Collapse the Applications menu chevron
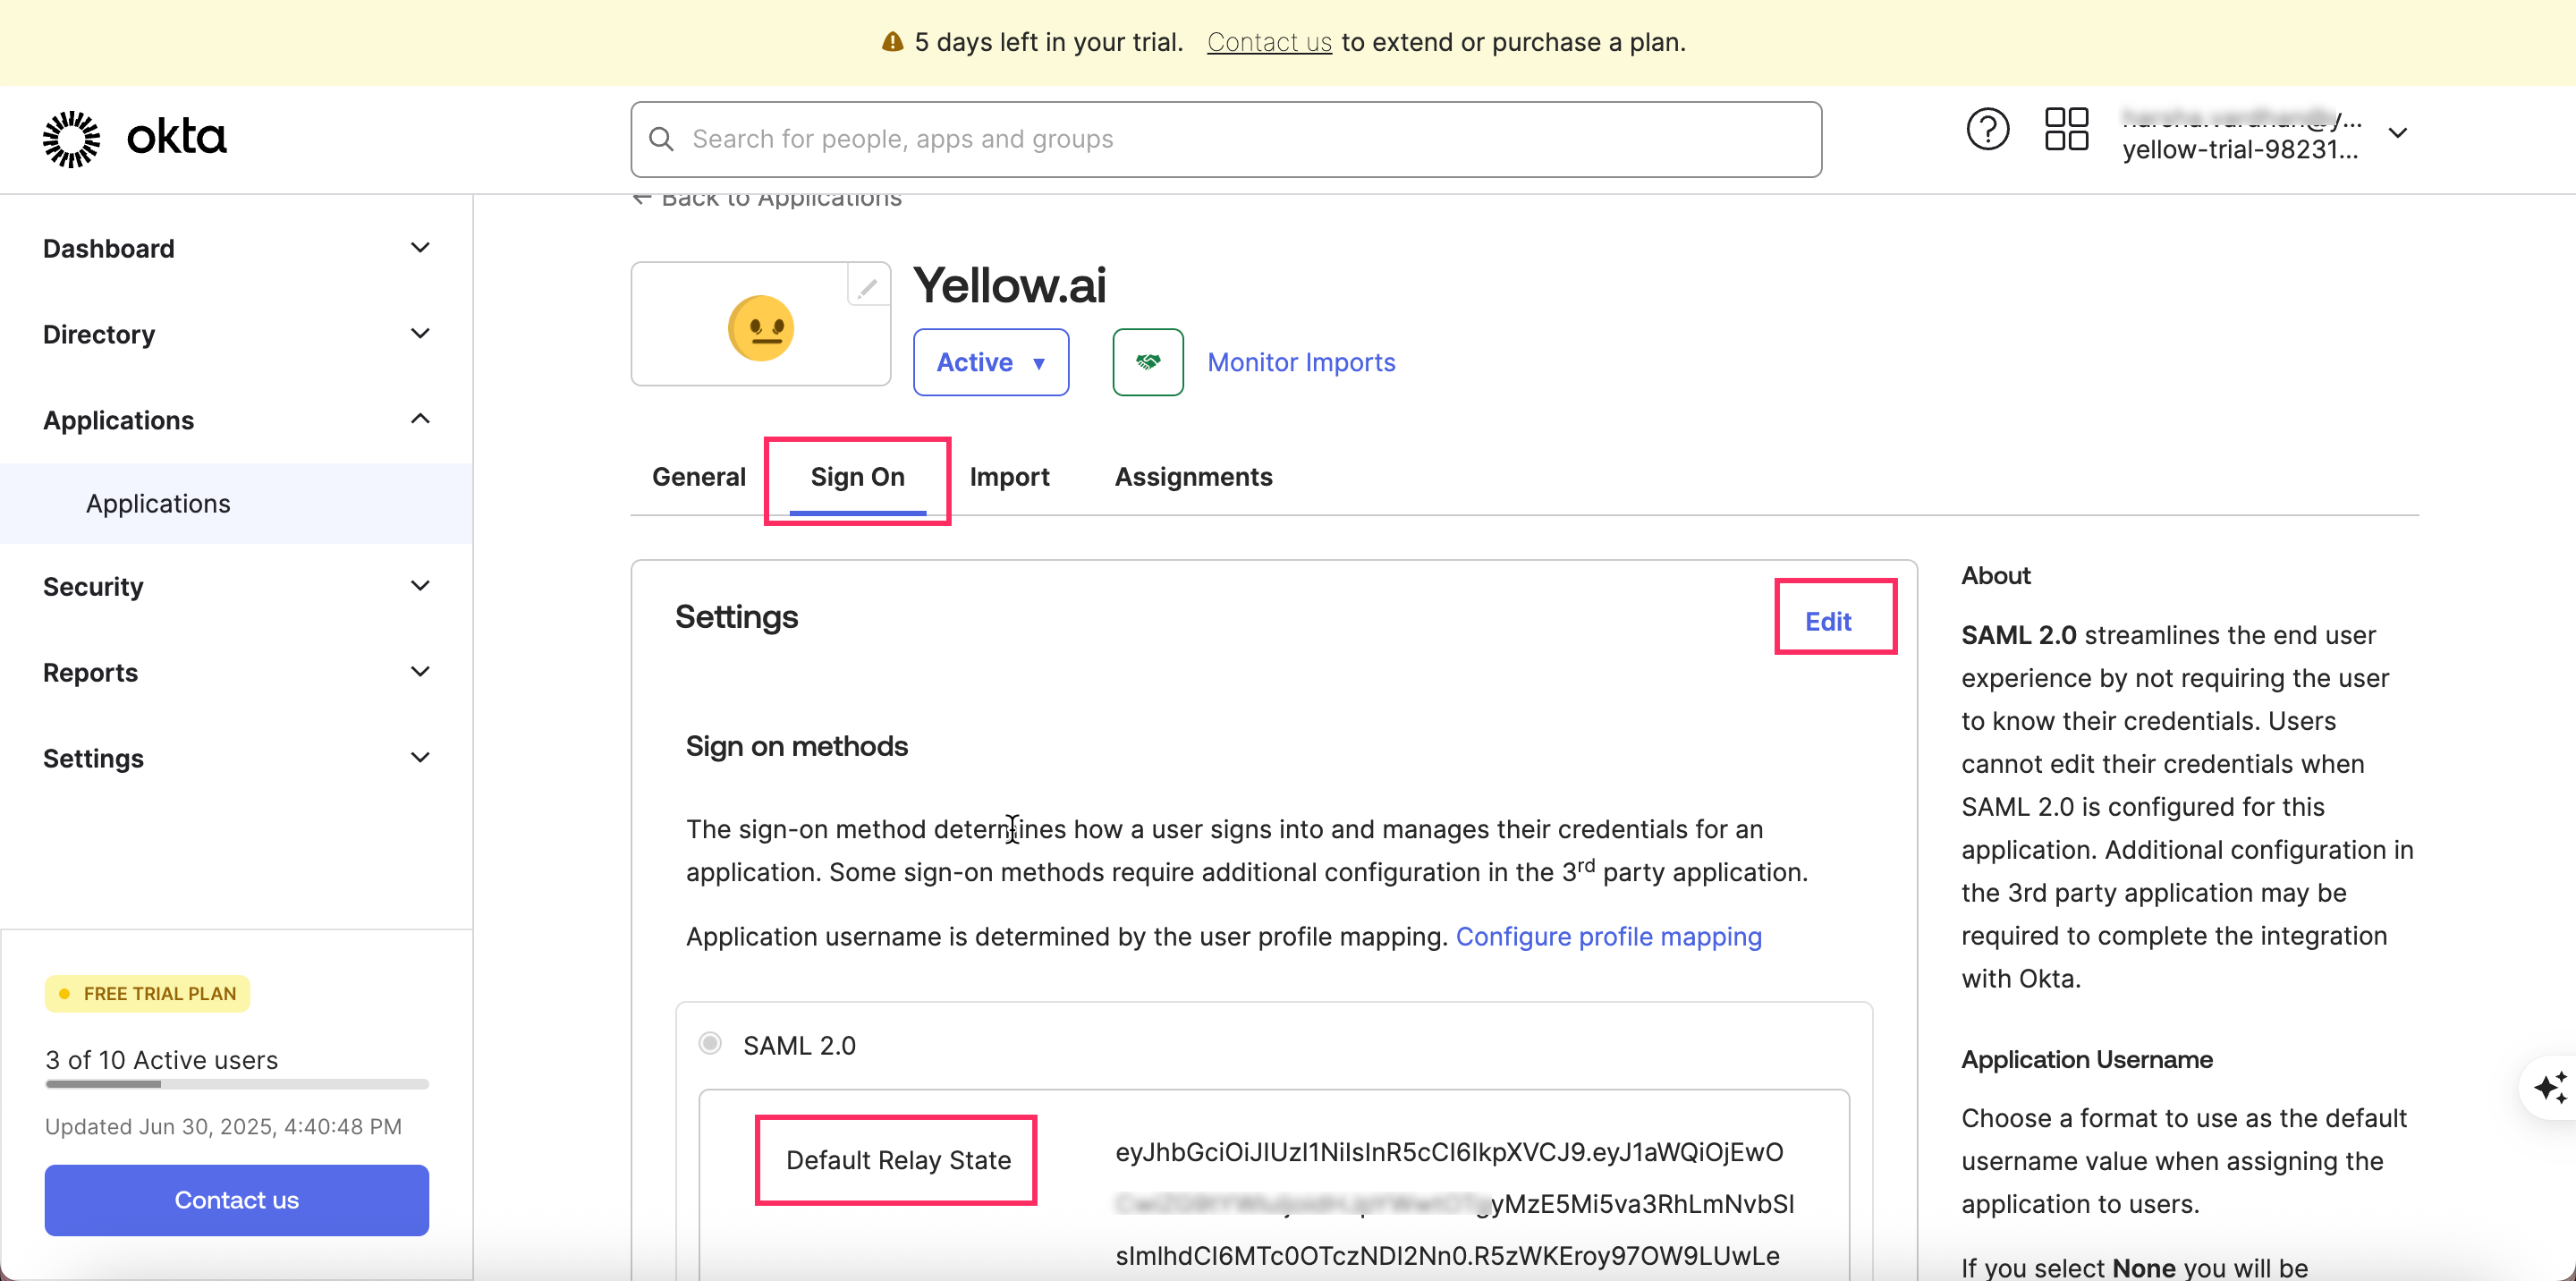Viewport: 2576px width, 1281px height. tap(420, 419)
